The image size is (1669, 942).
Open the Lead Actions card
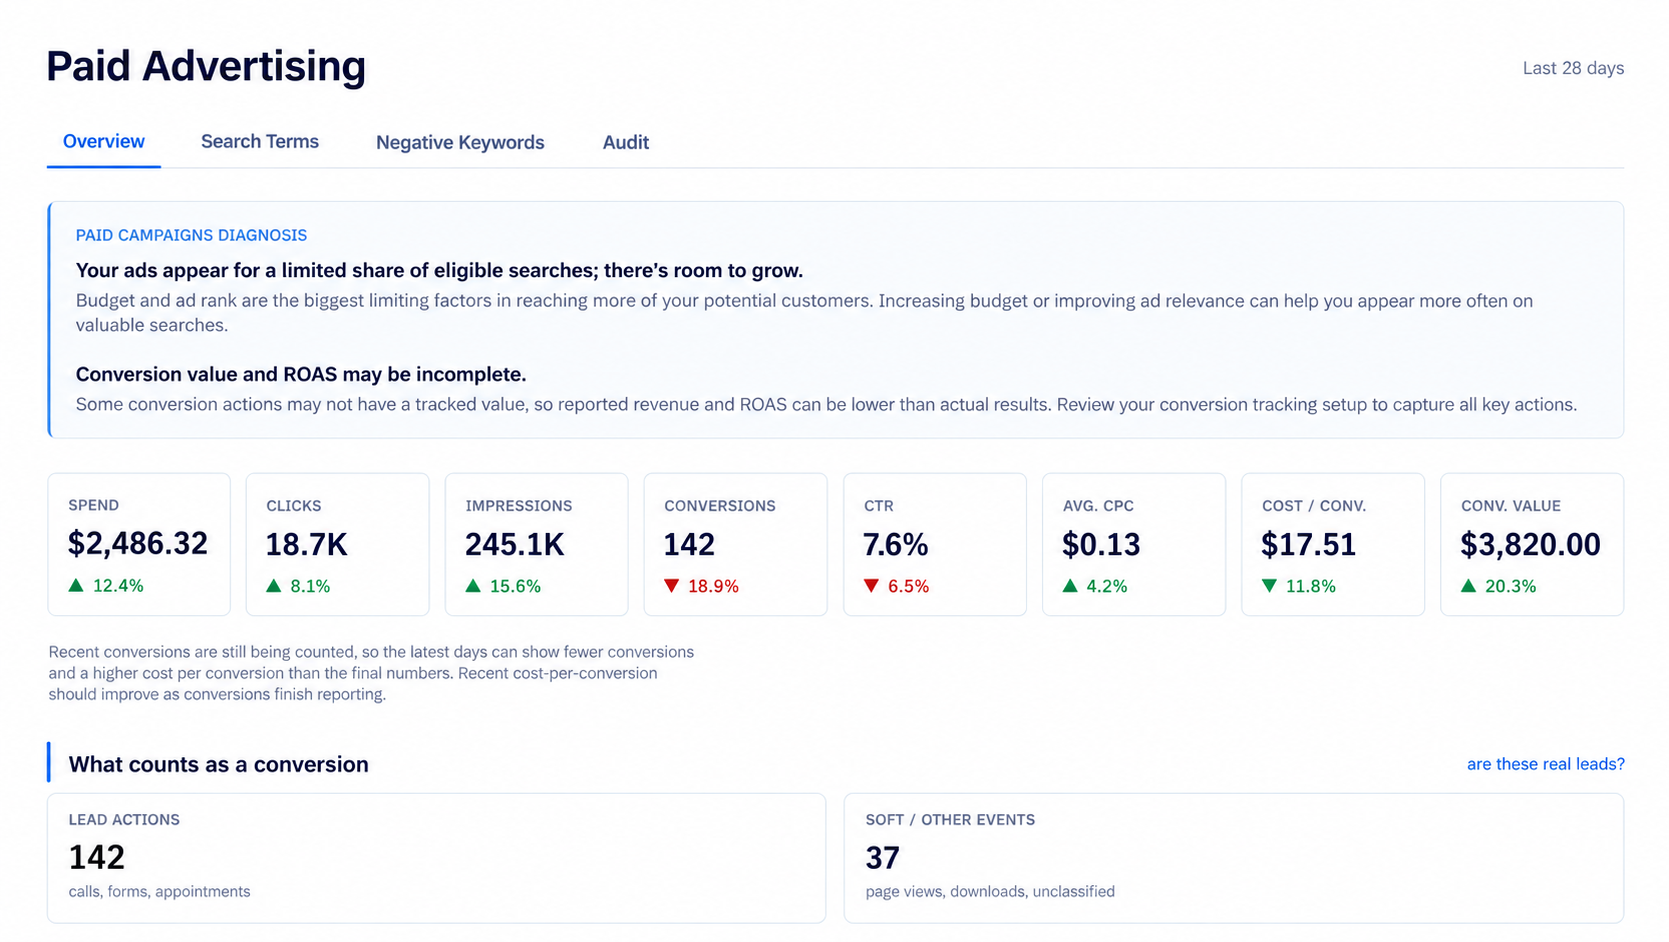pyautogui.click(x=436, y=858)
